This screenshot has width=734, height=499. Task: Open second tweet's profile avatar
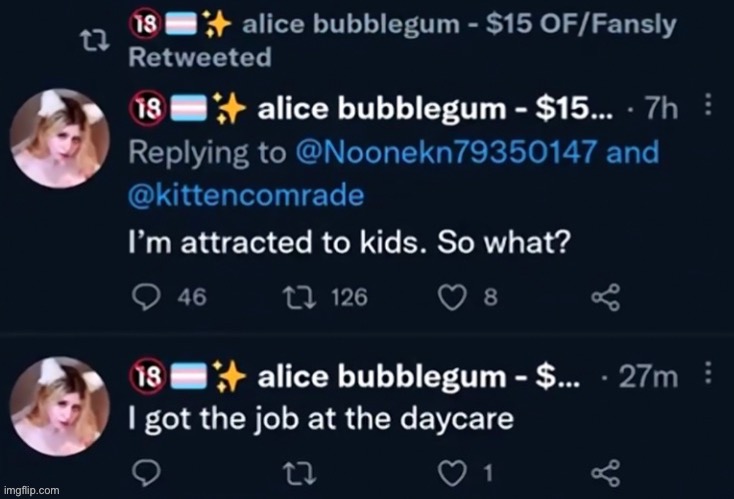(59, 406)
